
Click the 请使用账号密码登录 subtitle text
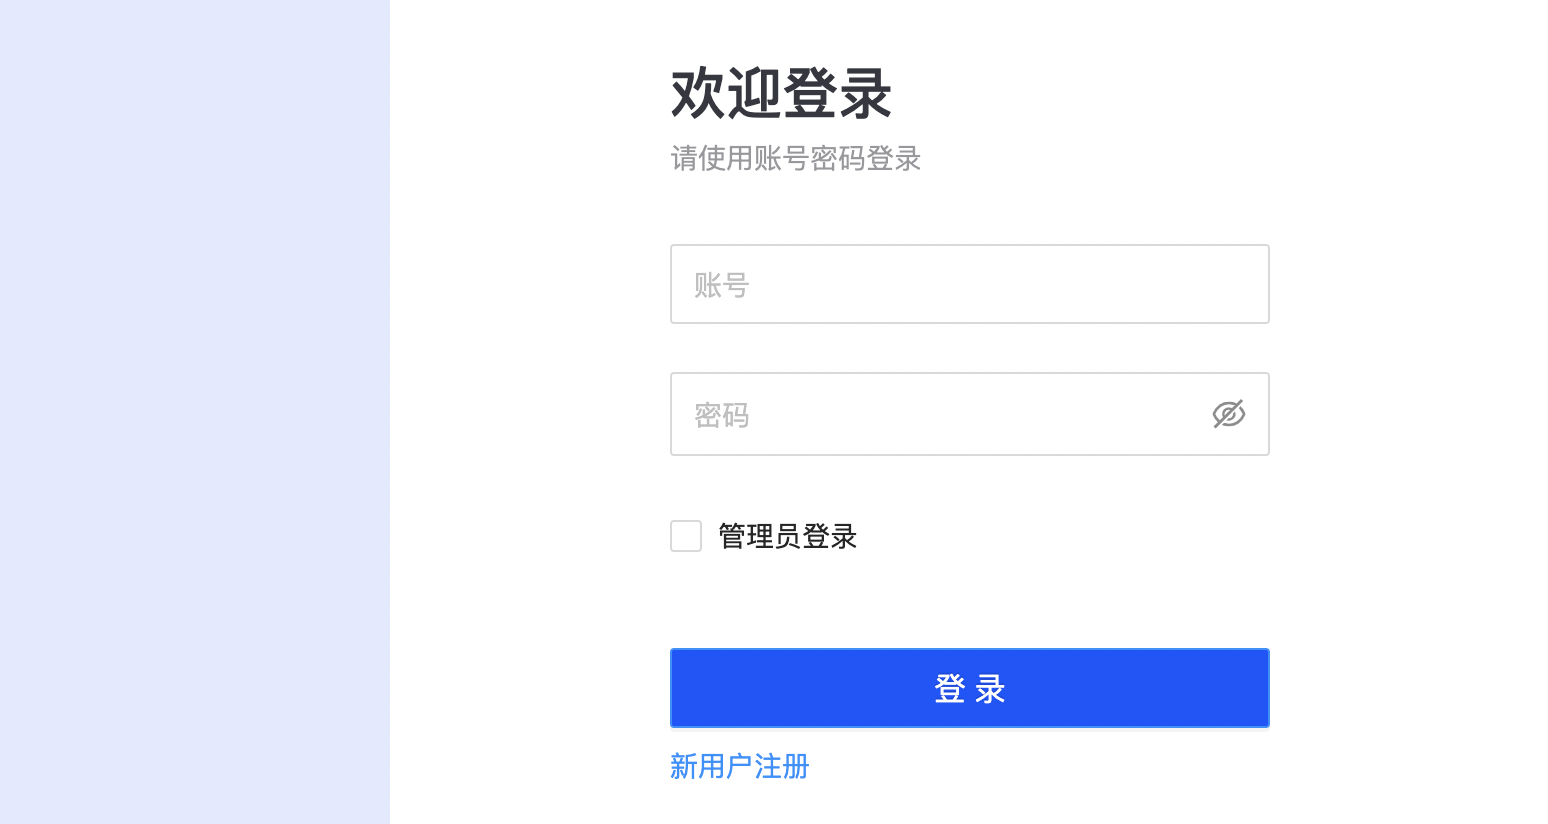795,159
